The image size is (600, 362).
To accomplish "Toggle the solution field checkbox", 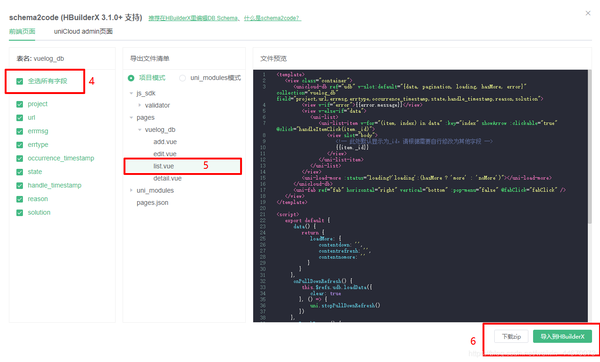I will point(20,213).
